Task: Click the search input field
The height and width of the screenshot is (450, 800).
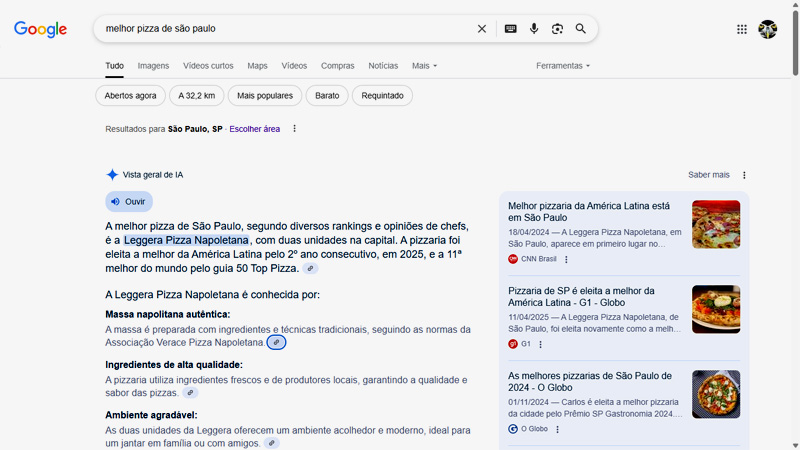Action: pyautogui.click(x=286, y=29)
